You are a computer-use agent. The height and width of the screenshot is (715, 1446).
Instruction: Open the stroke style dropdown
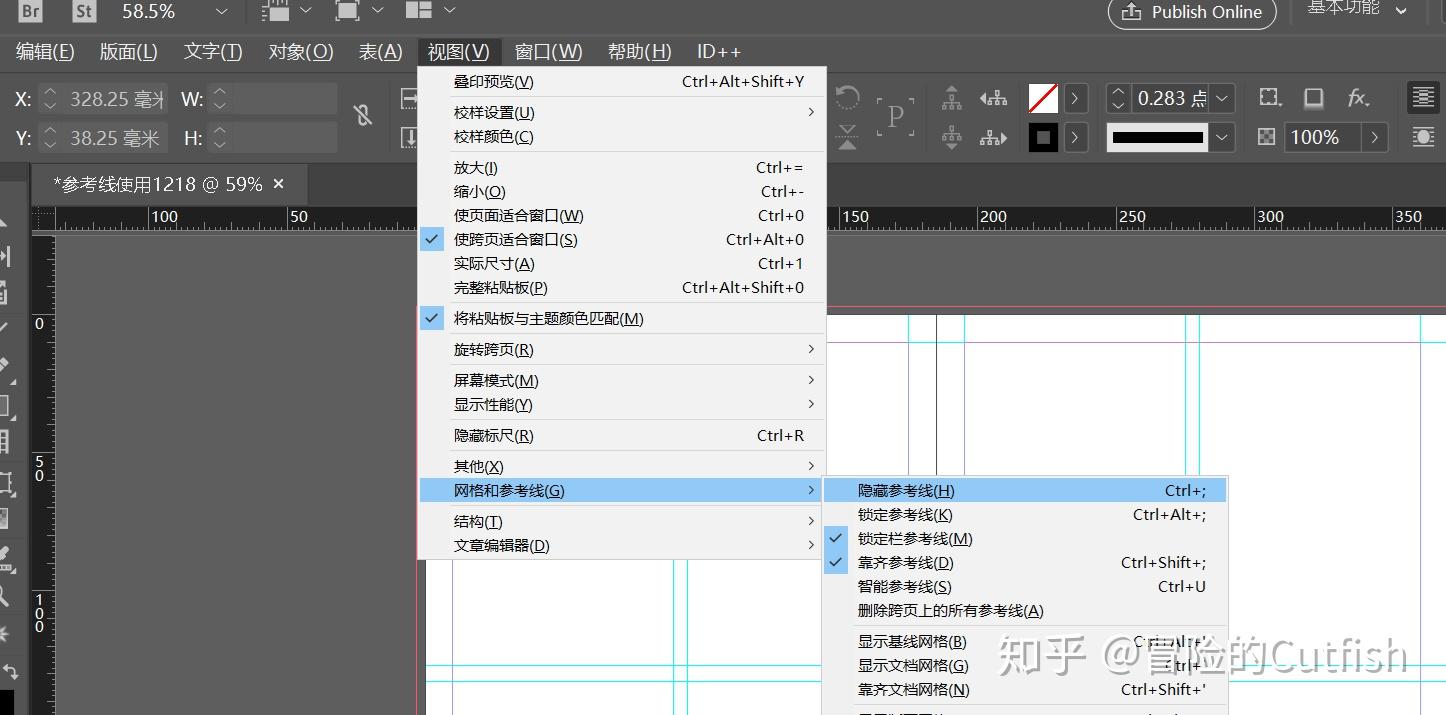1221,136
